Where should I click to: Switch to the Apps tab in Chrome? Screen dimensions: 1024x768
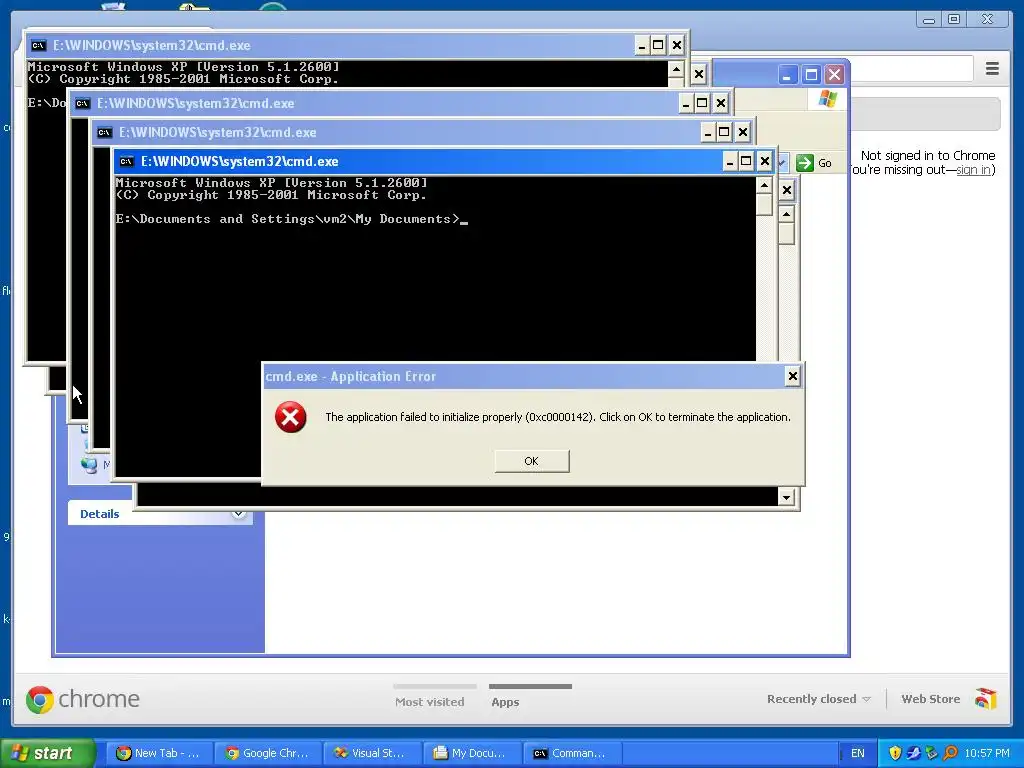click(505, 701)
